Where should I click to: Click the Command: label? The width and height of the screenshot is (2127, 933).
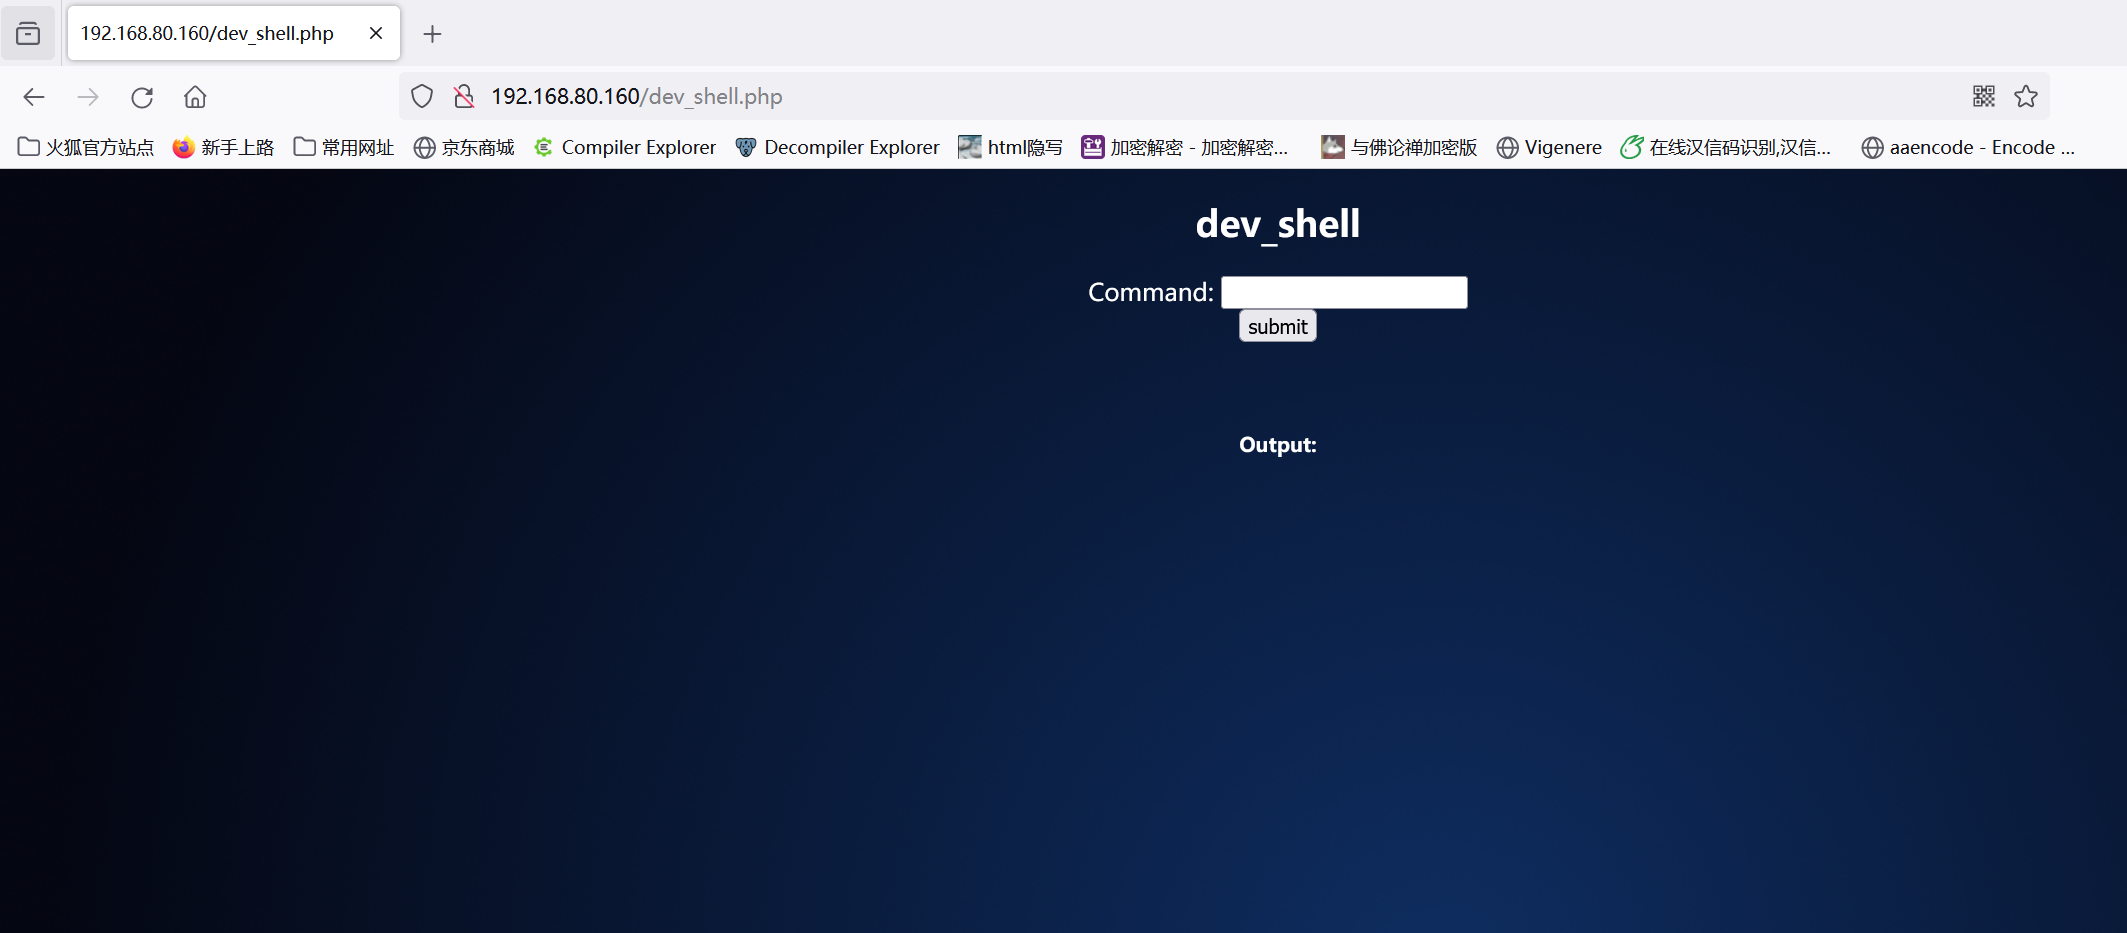(x=1150, y=292)
